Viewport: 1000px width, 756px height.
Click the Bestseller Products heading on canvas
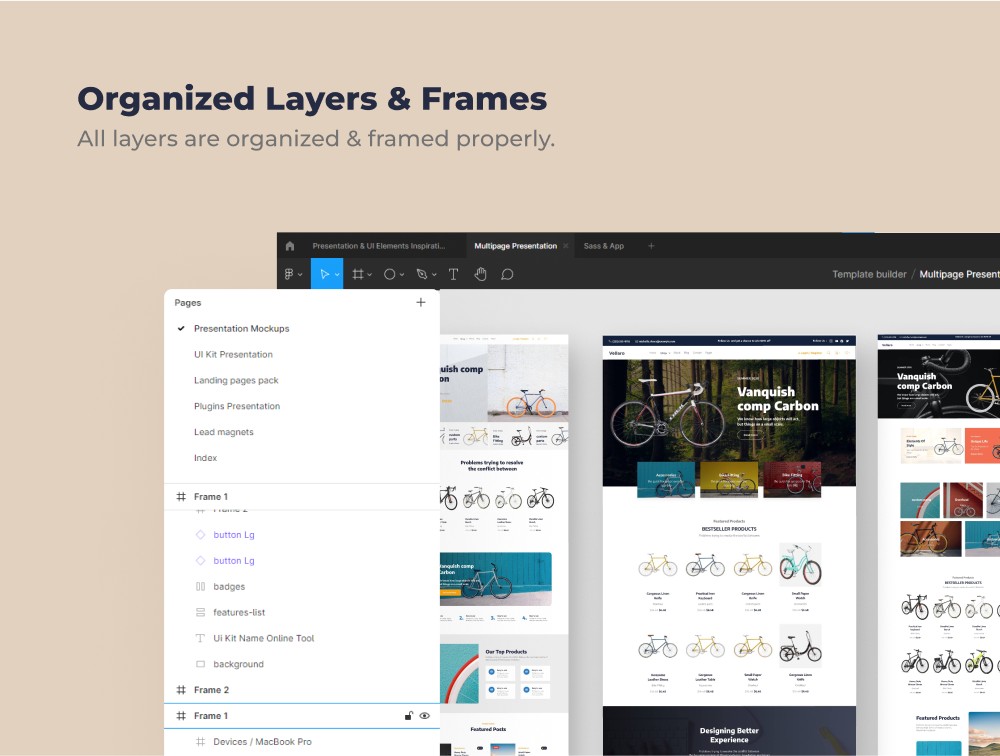[729, 529]
